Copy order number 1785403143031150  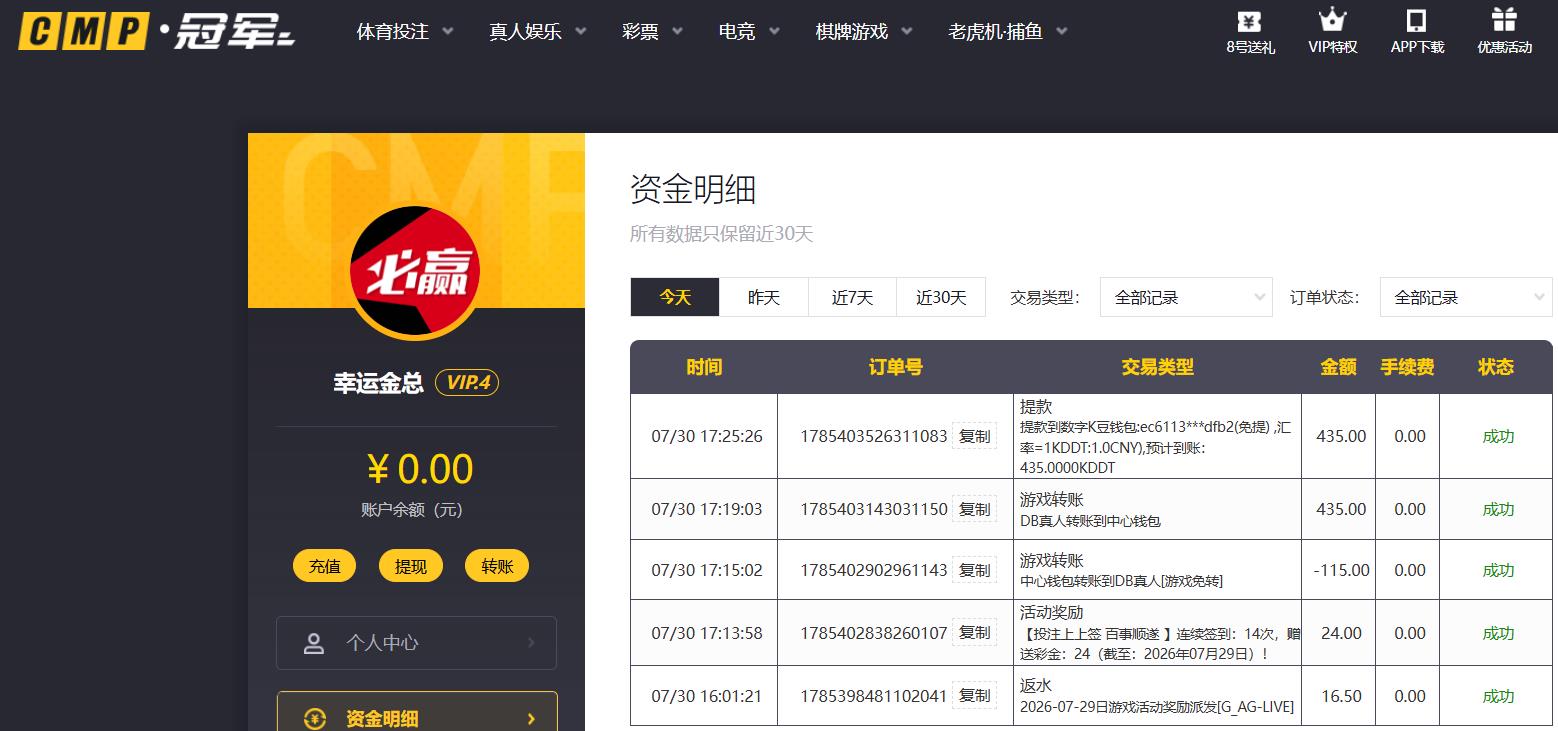(x=975, y=509)
